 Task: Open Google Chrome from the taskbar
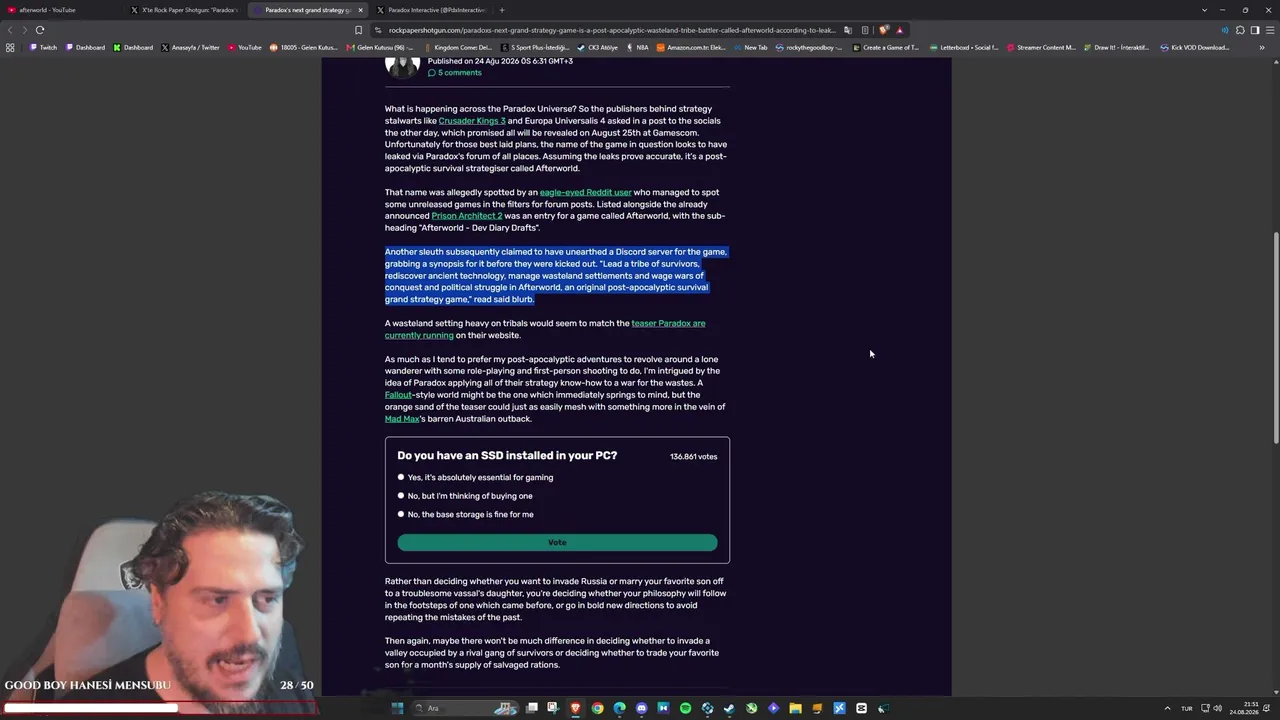point(597,708)
